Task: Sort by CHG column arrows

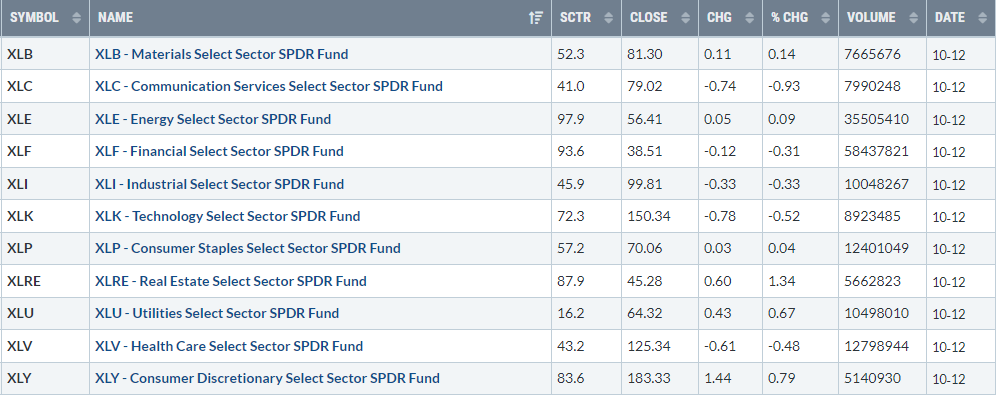Action: (x=749, y=18)
